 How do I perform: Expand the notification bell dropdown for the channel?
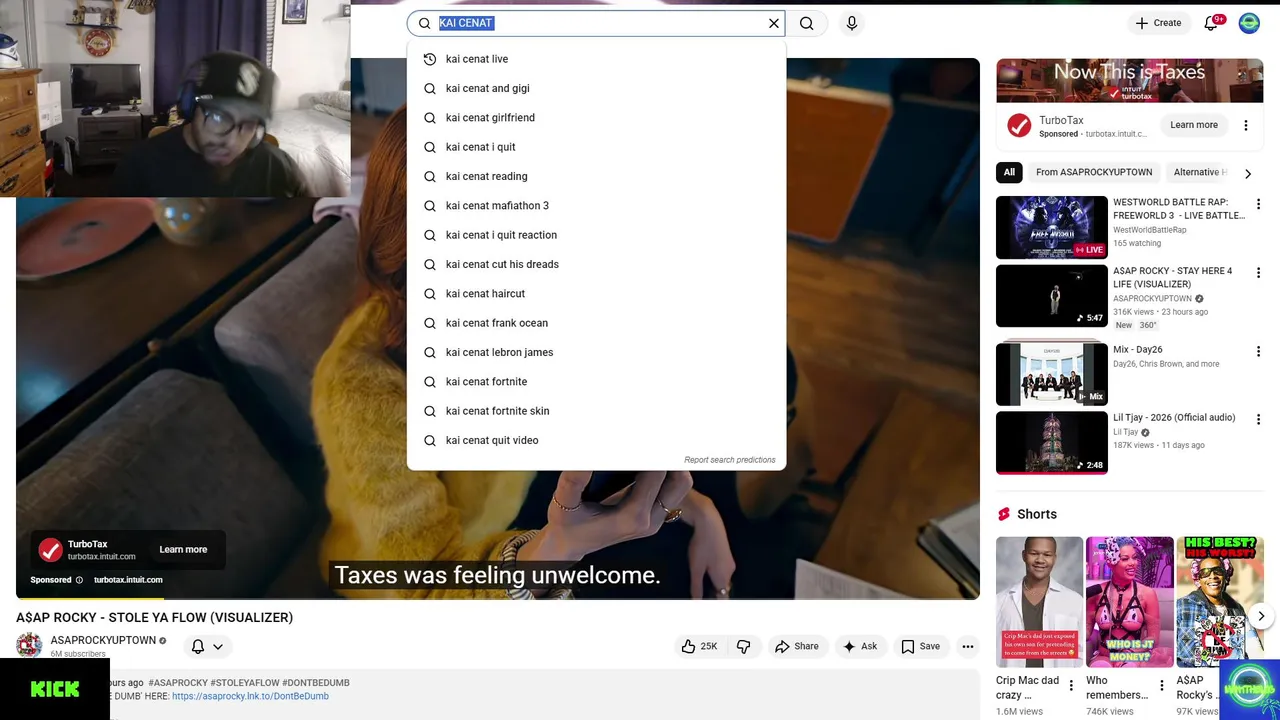(x=207, y=647)
